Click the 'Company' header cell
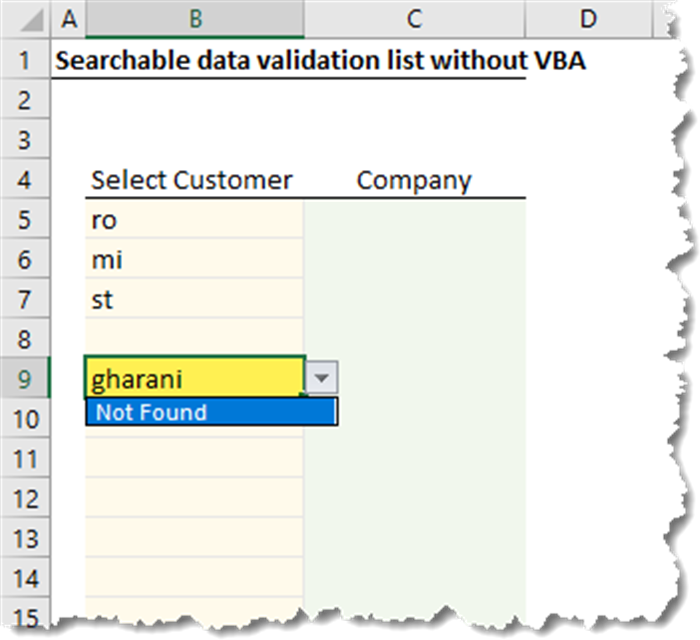Screen dimensions: 700x640 pos(414,180)
